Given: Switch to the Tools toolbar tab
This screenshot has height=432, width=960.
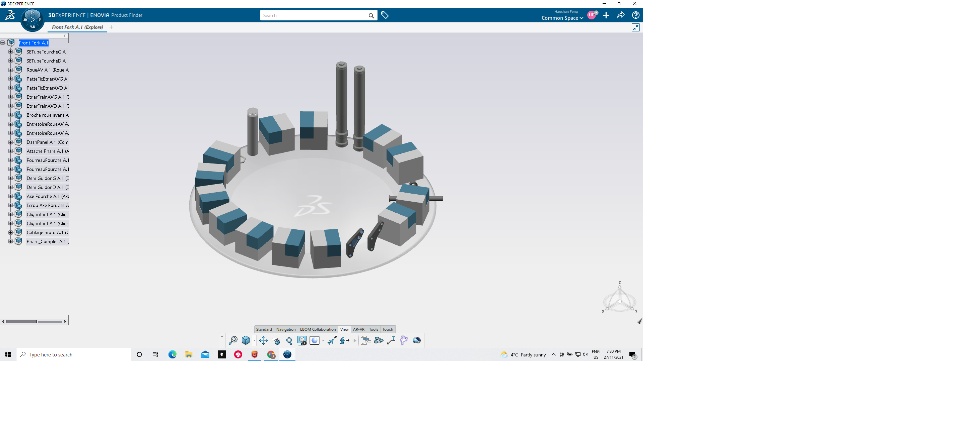Looking at the screenshot, I should 373,329.
